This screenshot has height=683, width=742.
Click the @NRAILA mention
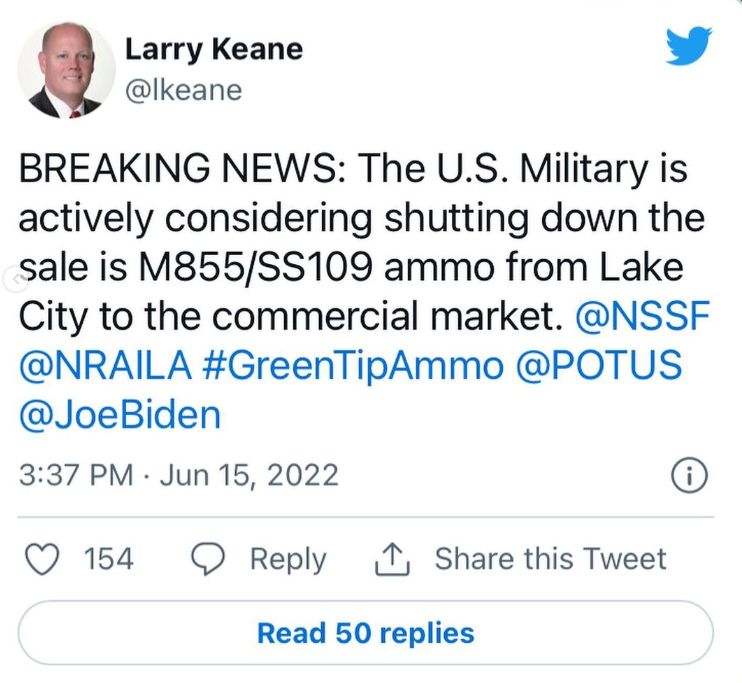105,365
